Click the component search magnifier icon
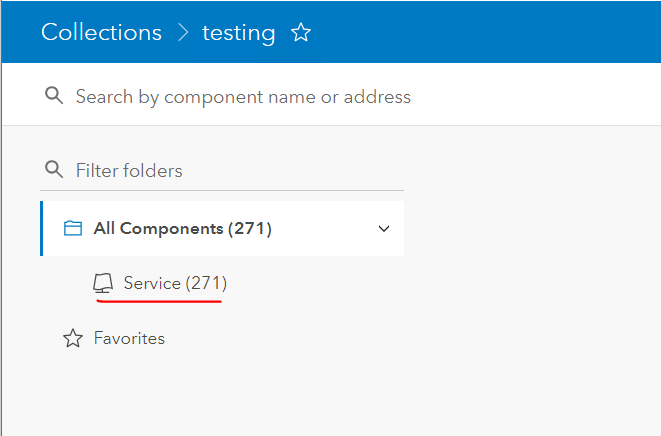Image resolution: width=661 pixels, height=436 pixels. coord(54,96)
